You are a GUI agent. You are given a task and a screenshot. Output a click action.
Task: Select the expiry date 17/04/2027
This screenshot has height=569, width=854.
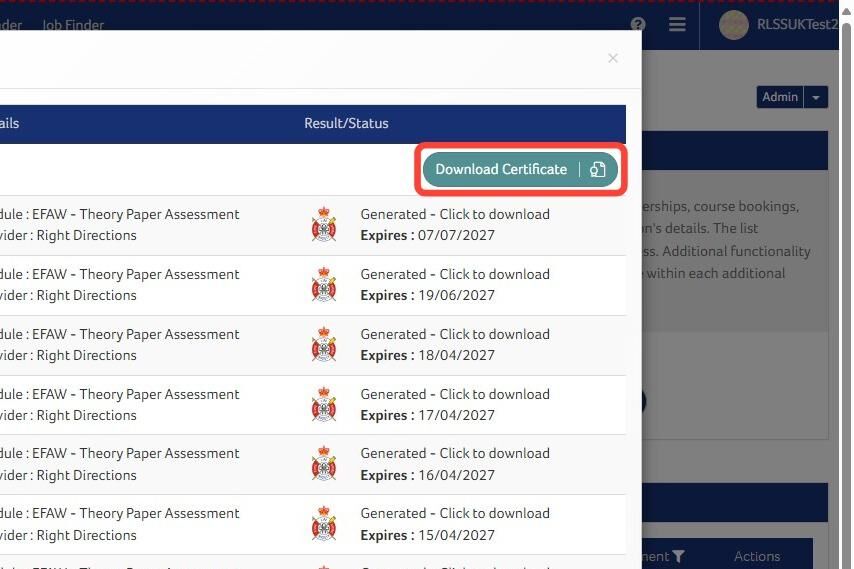pos(456,415)
